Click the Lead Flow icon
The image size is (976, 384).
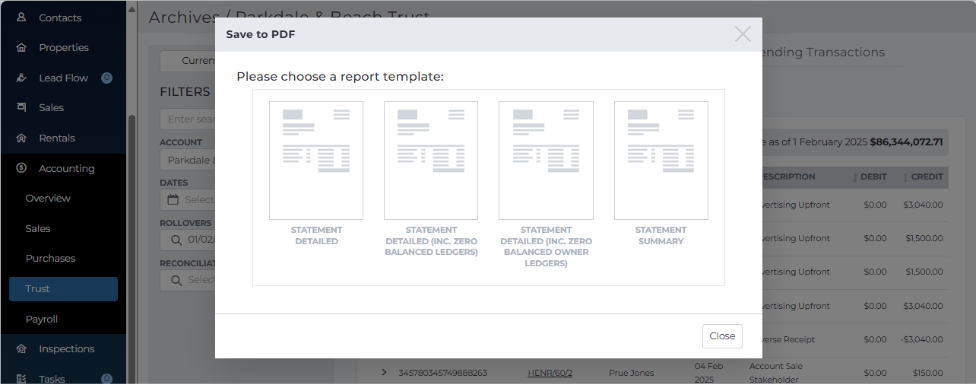[21, 78]
